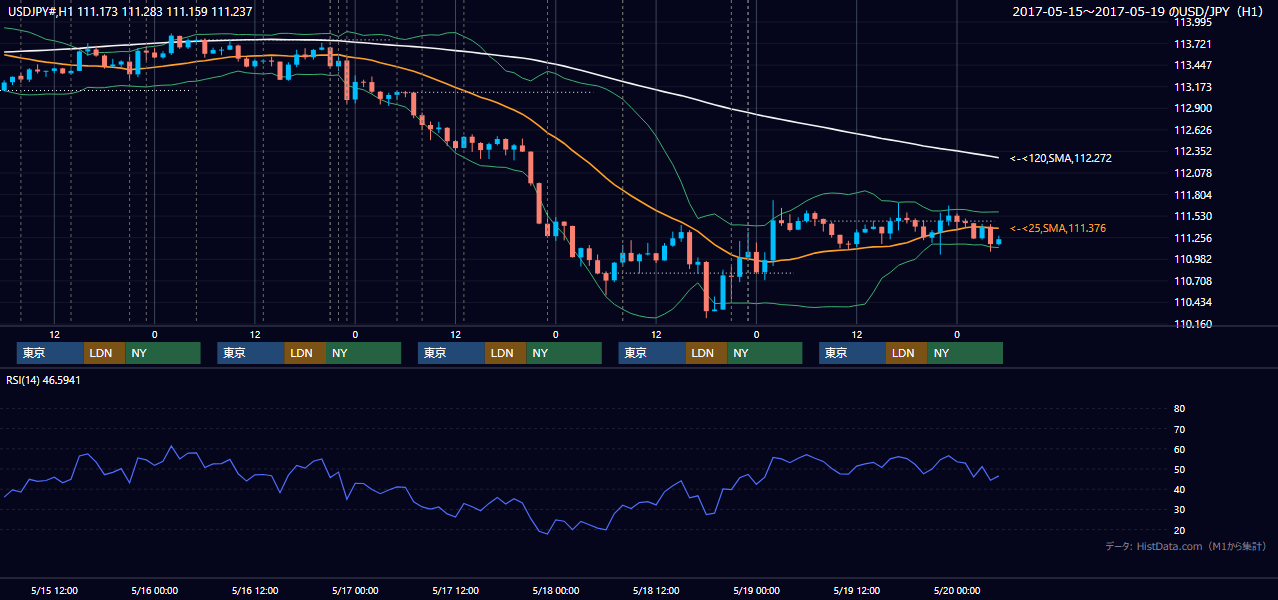1278x600 pixels.
Task: Click the RSI 40 level label
Action: [1179, 489]
